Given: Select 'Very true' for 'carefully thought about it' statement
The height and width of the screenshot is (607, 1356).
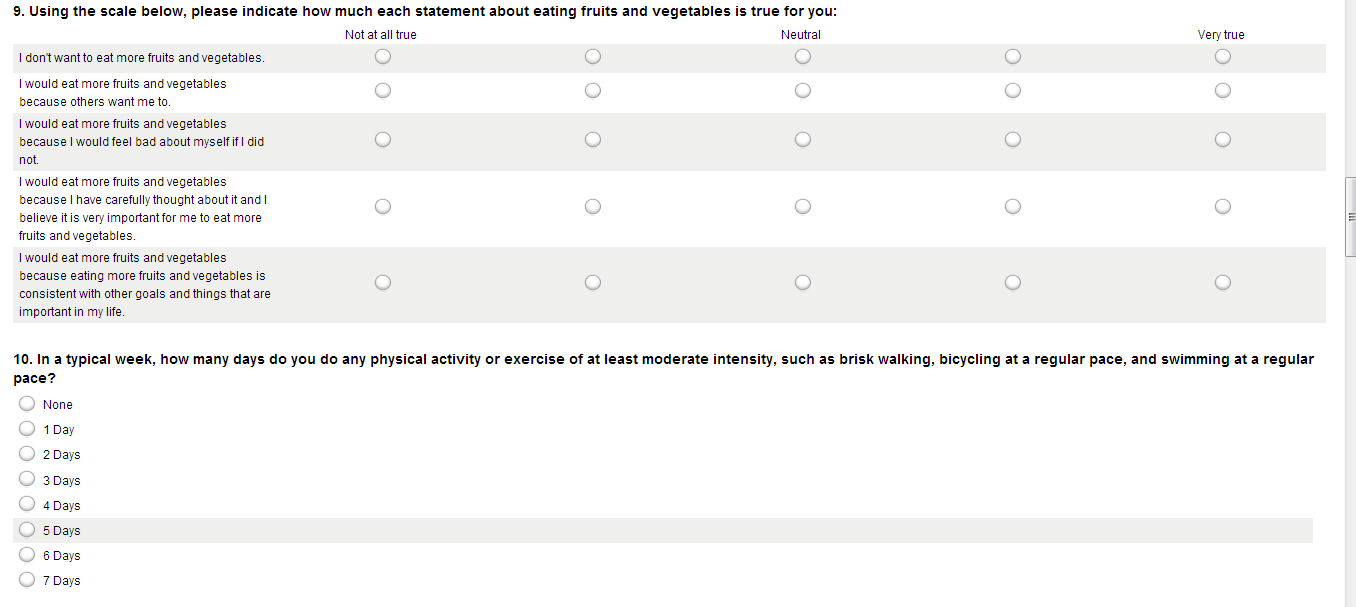Looking at the screenshot, I should (1222, 207).
